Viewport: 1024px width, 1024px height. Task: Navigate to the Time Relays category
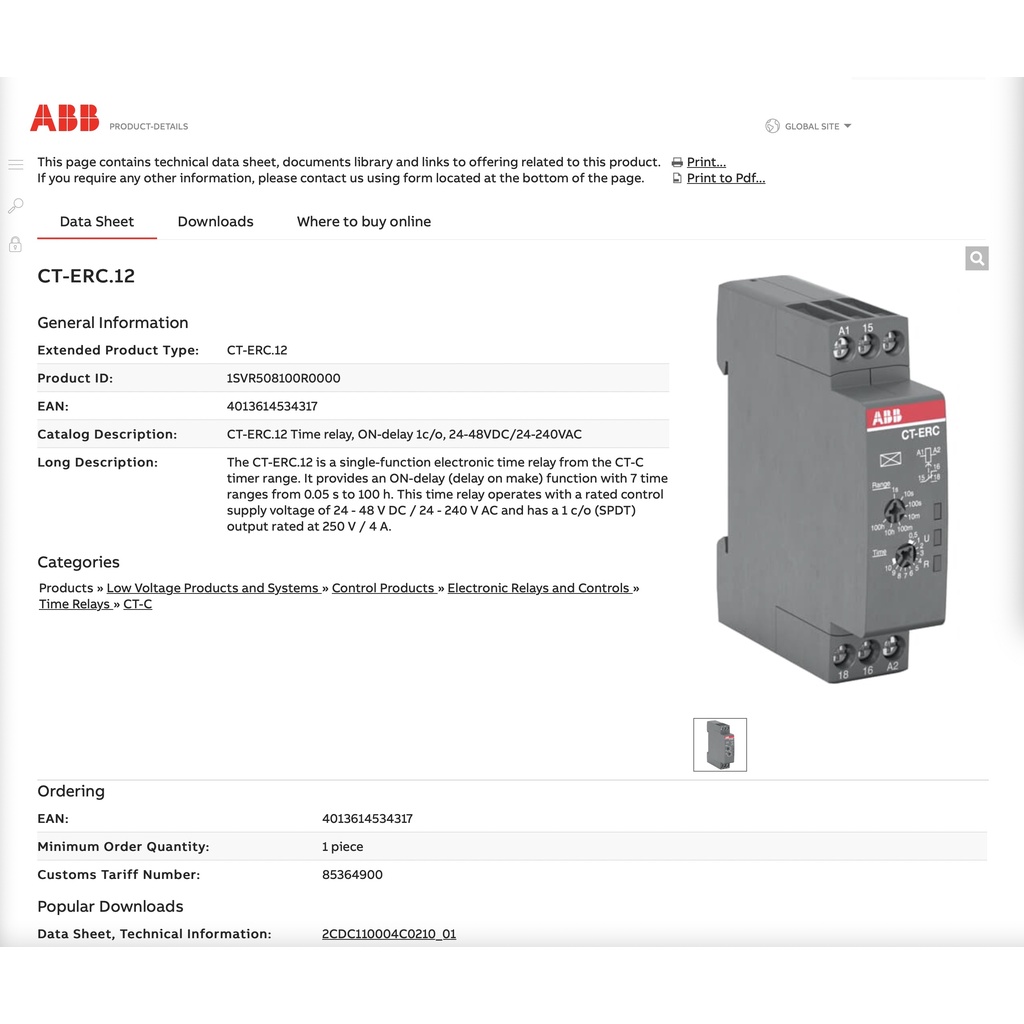click(x=75, y=604)
